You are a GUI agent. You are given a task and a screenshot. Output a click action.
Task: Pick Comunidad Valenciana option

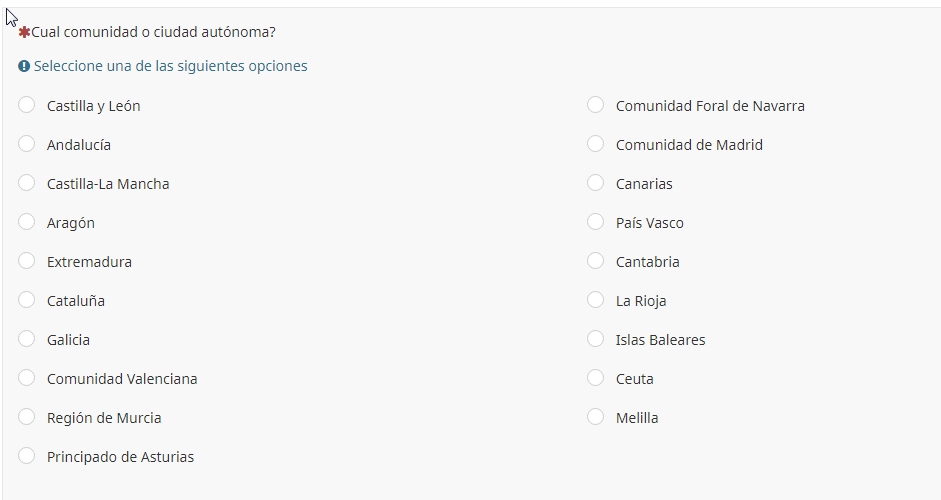point(27,378)
